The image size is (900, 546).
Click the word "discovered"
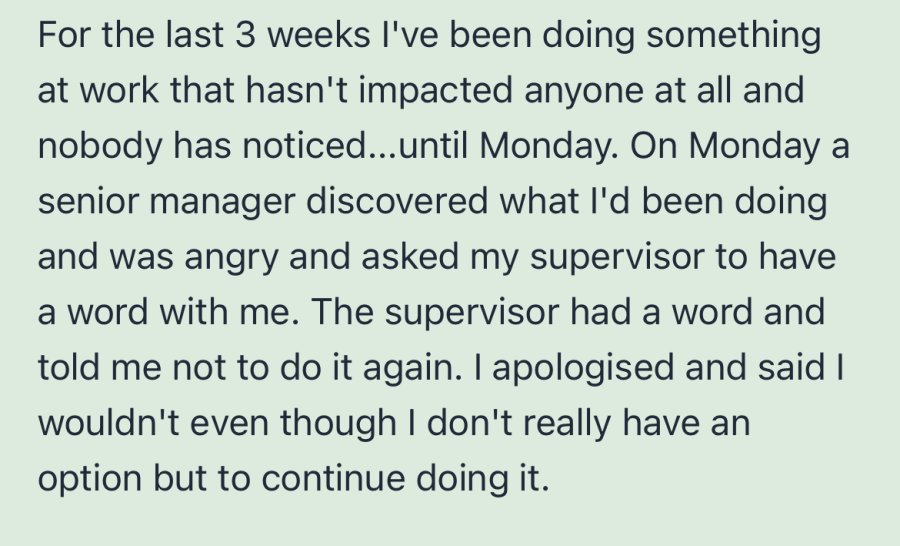[x=397, y=202]
